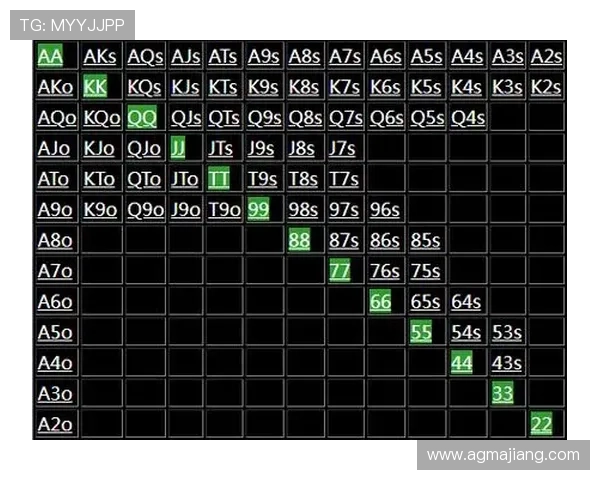Toggle the green 22 pair cell
The image size is (600, 480).
point(541,424)
